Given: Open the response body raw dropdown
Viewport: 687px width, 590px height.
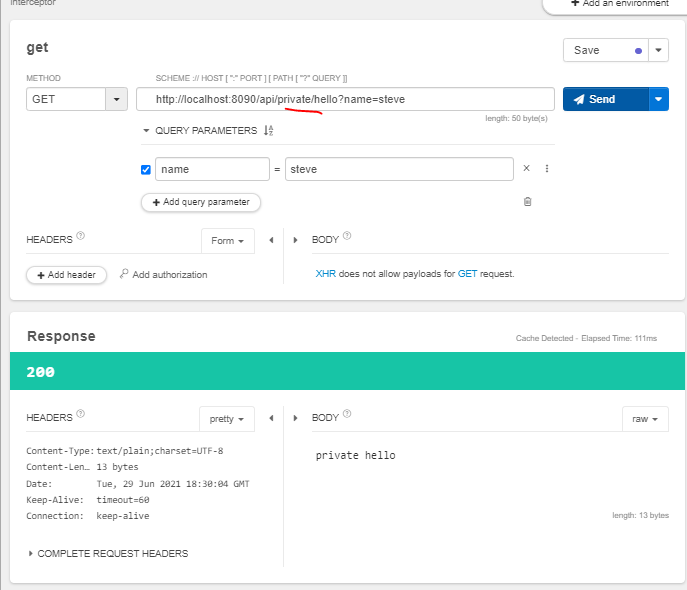Looking at the screenshot, I should pyautogui.click(x=645, y=419).
